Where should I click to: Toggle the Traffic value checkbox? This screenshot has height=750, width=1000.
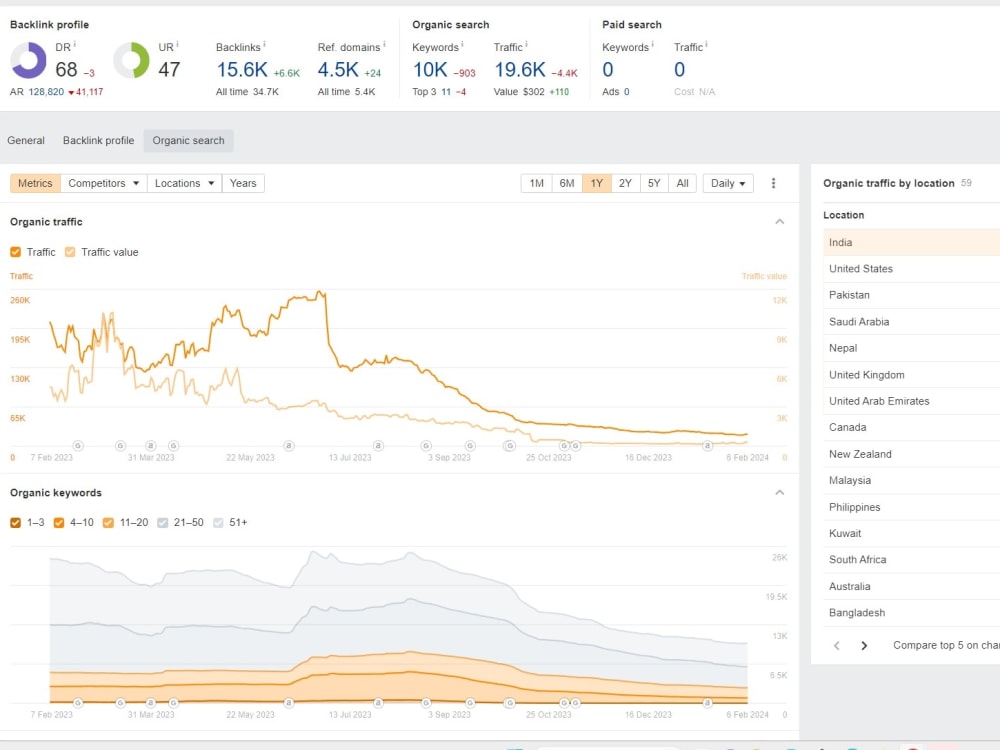[70, 252]
